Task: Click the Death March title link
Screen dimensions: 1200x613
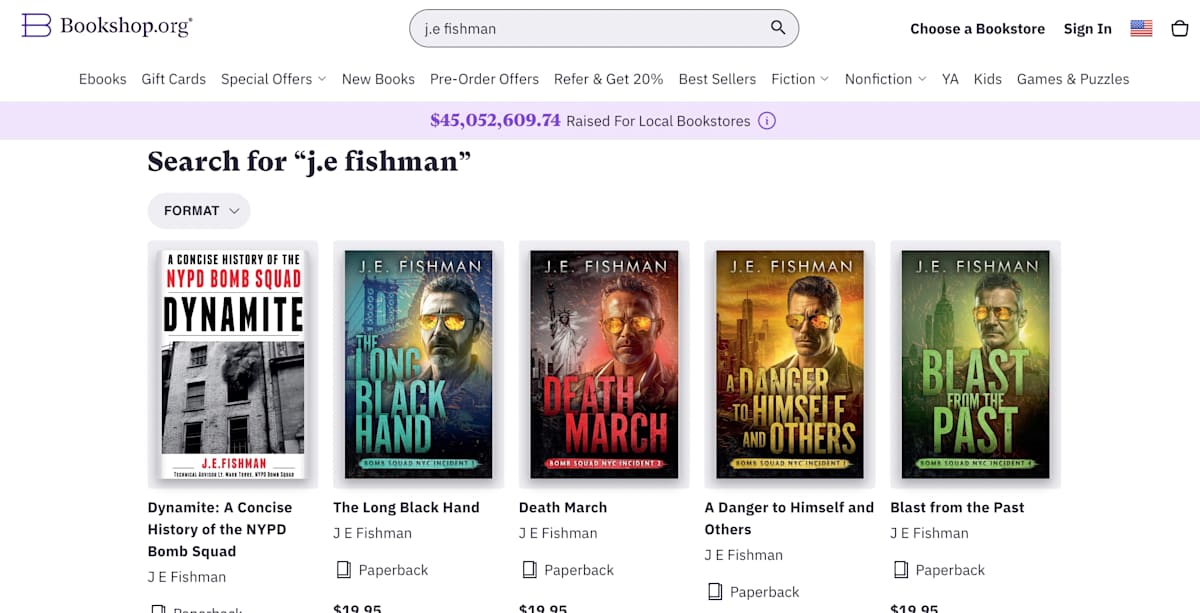Action: tap(563, 507)
